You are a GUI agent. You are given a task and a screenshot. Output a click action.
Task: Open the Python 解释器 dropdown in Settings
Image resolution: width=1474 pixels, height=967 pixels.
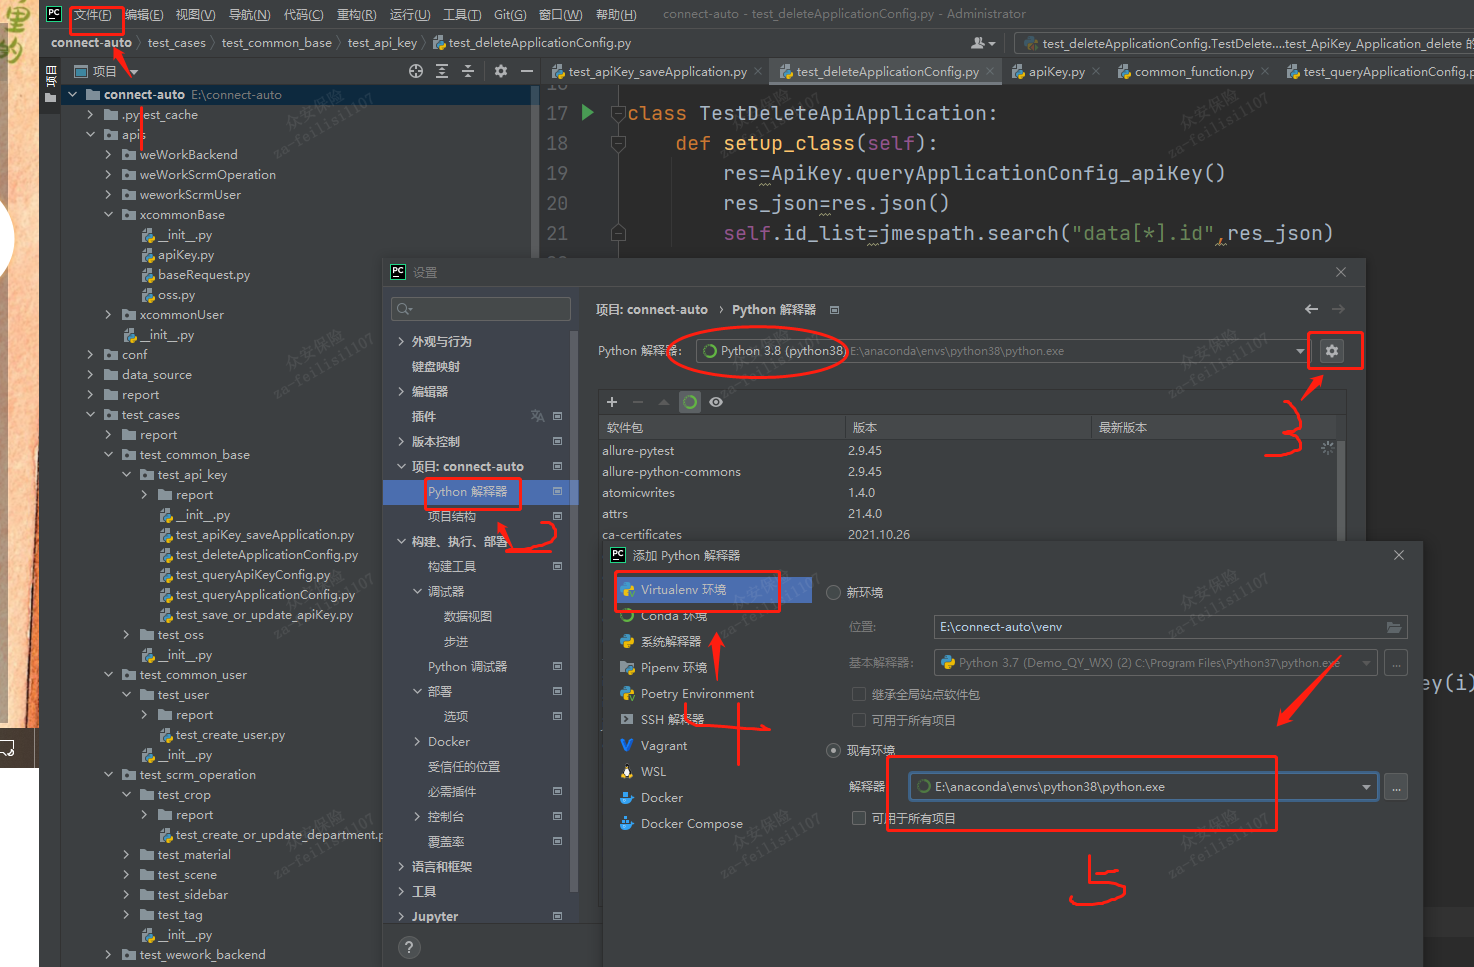[1300, 351]
